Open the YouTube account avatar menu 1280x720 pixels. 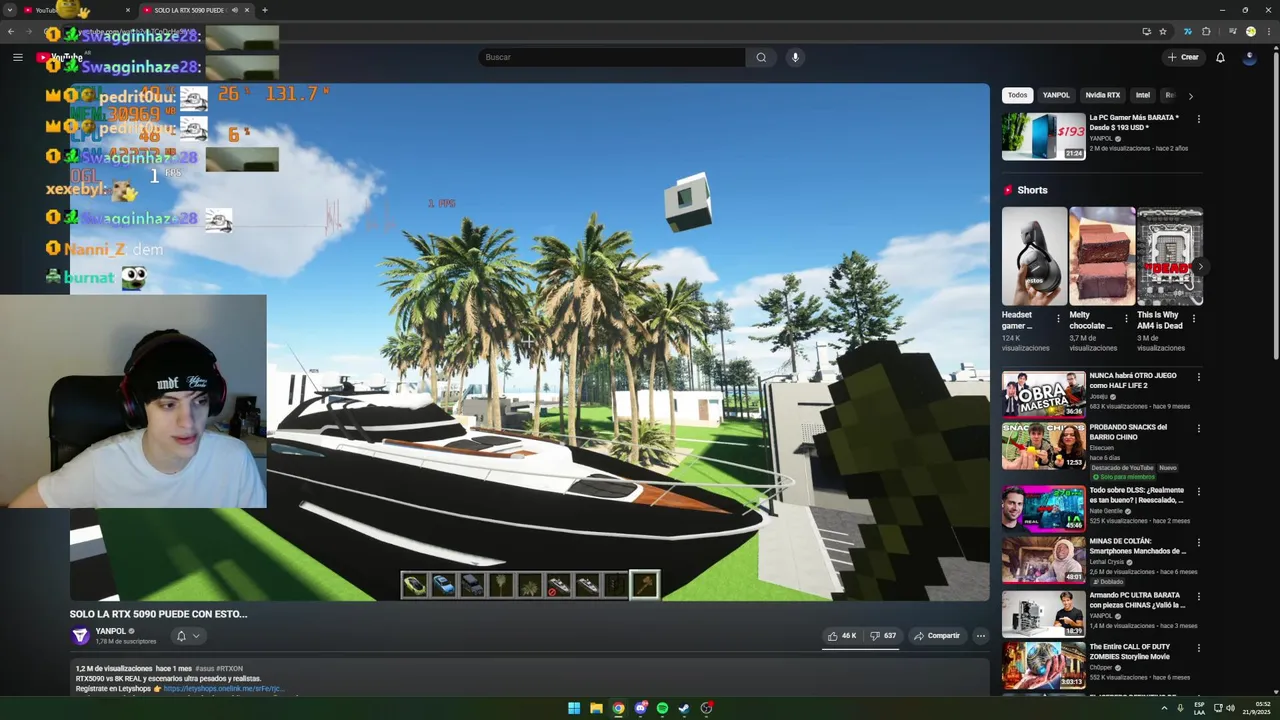[x=1249, y=57]
